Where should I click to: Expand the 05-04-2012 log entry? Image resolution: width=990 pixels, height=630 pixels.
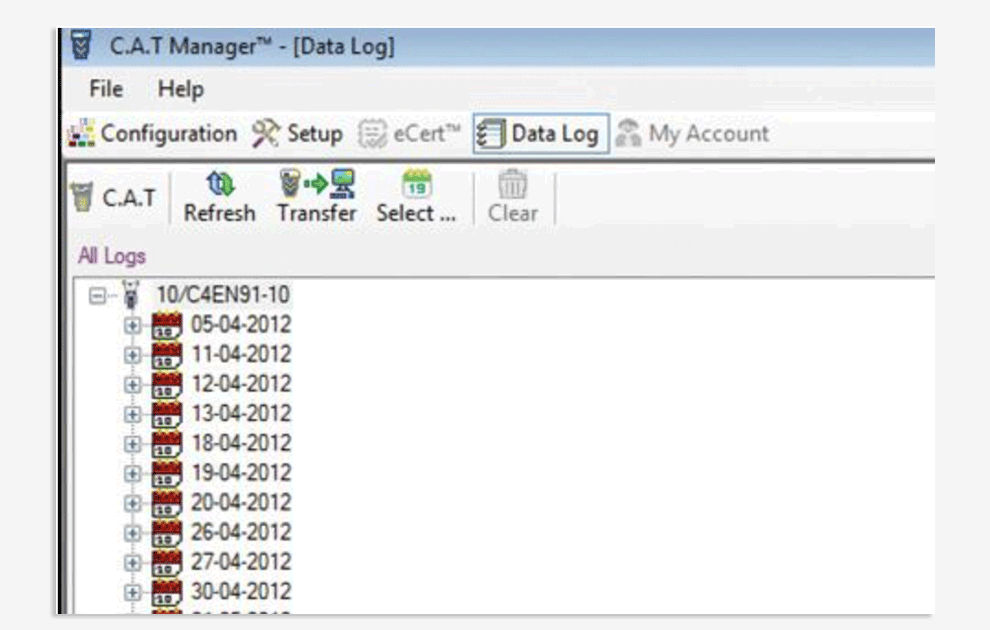(x=133, y=326)
